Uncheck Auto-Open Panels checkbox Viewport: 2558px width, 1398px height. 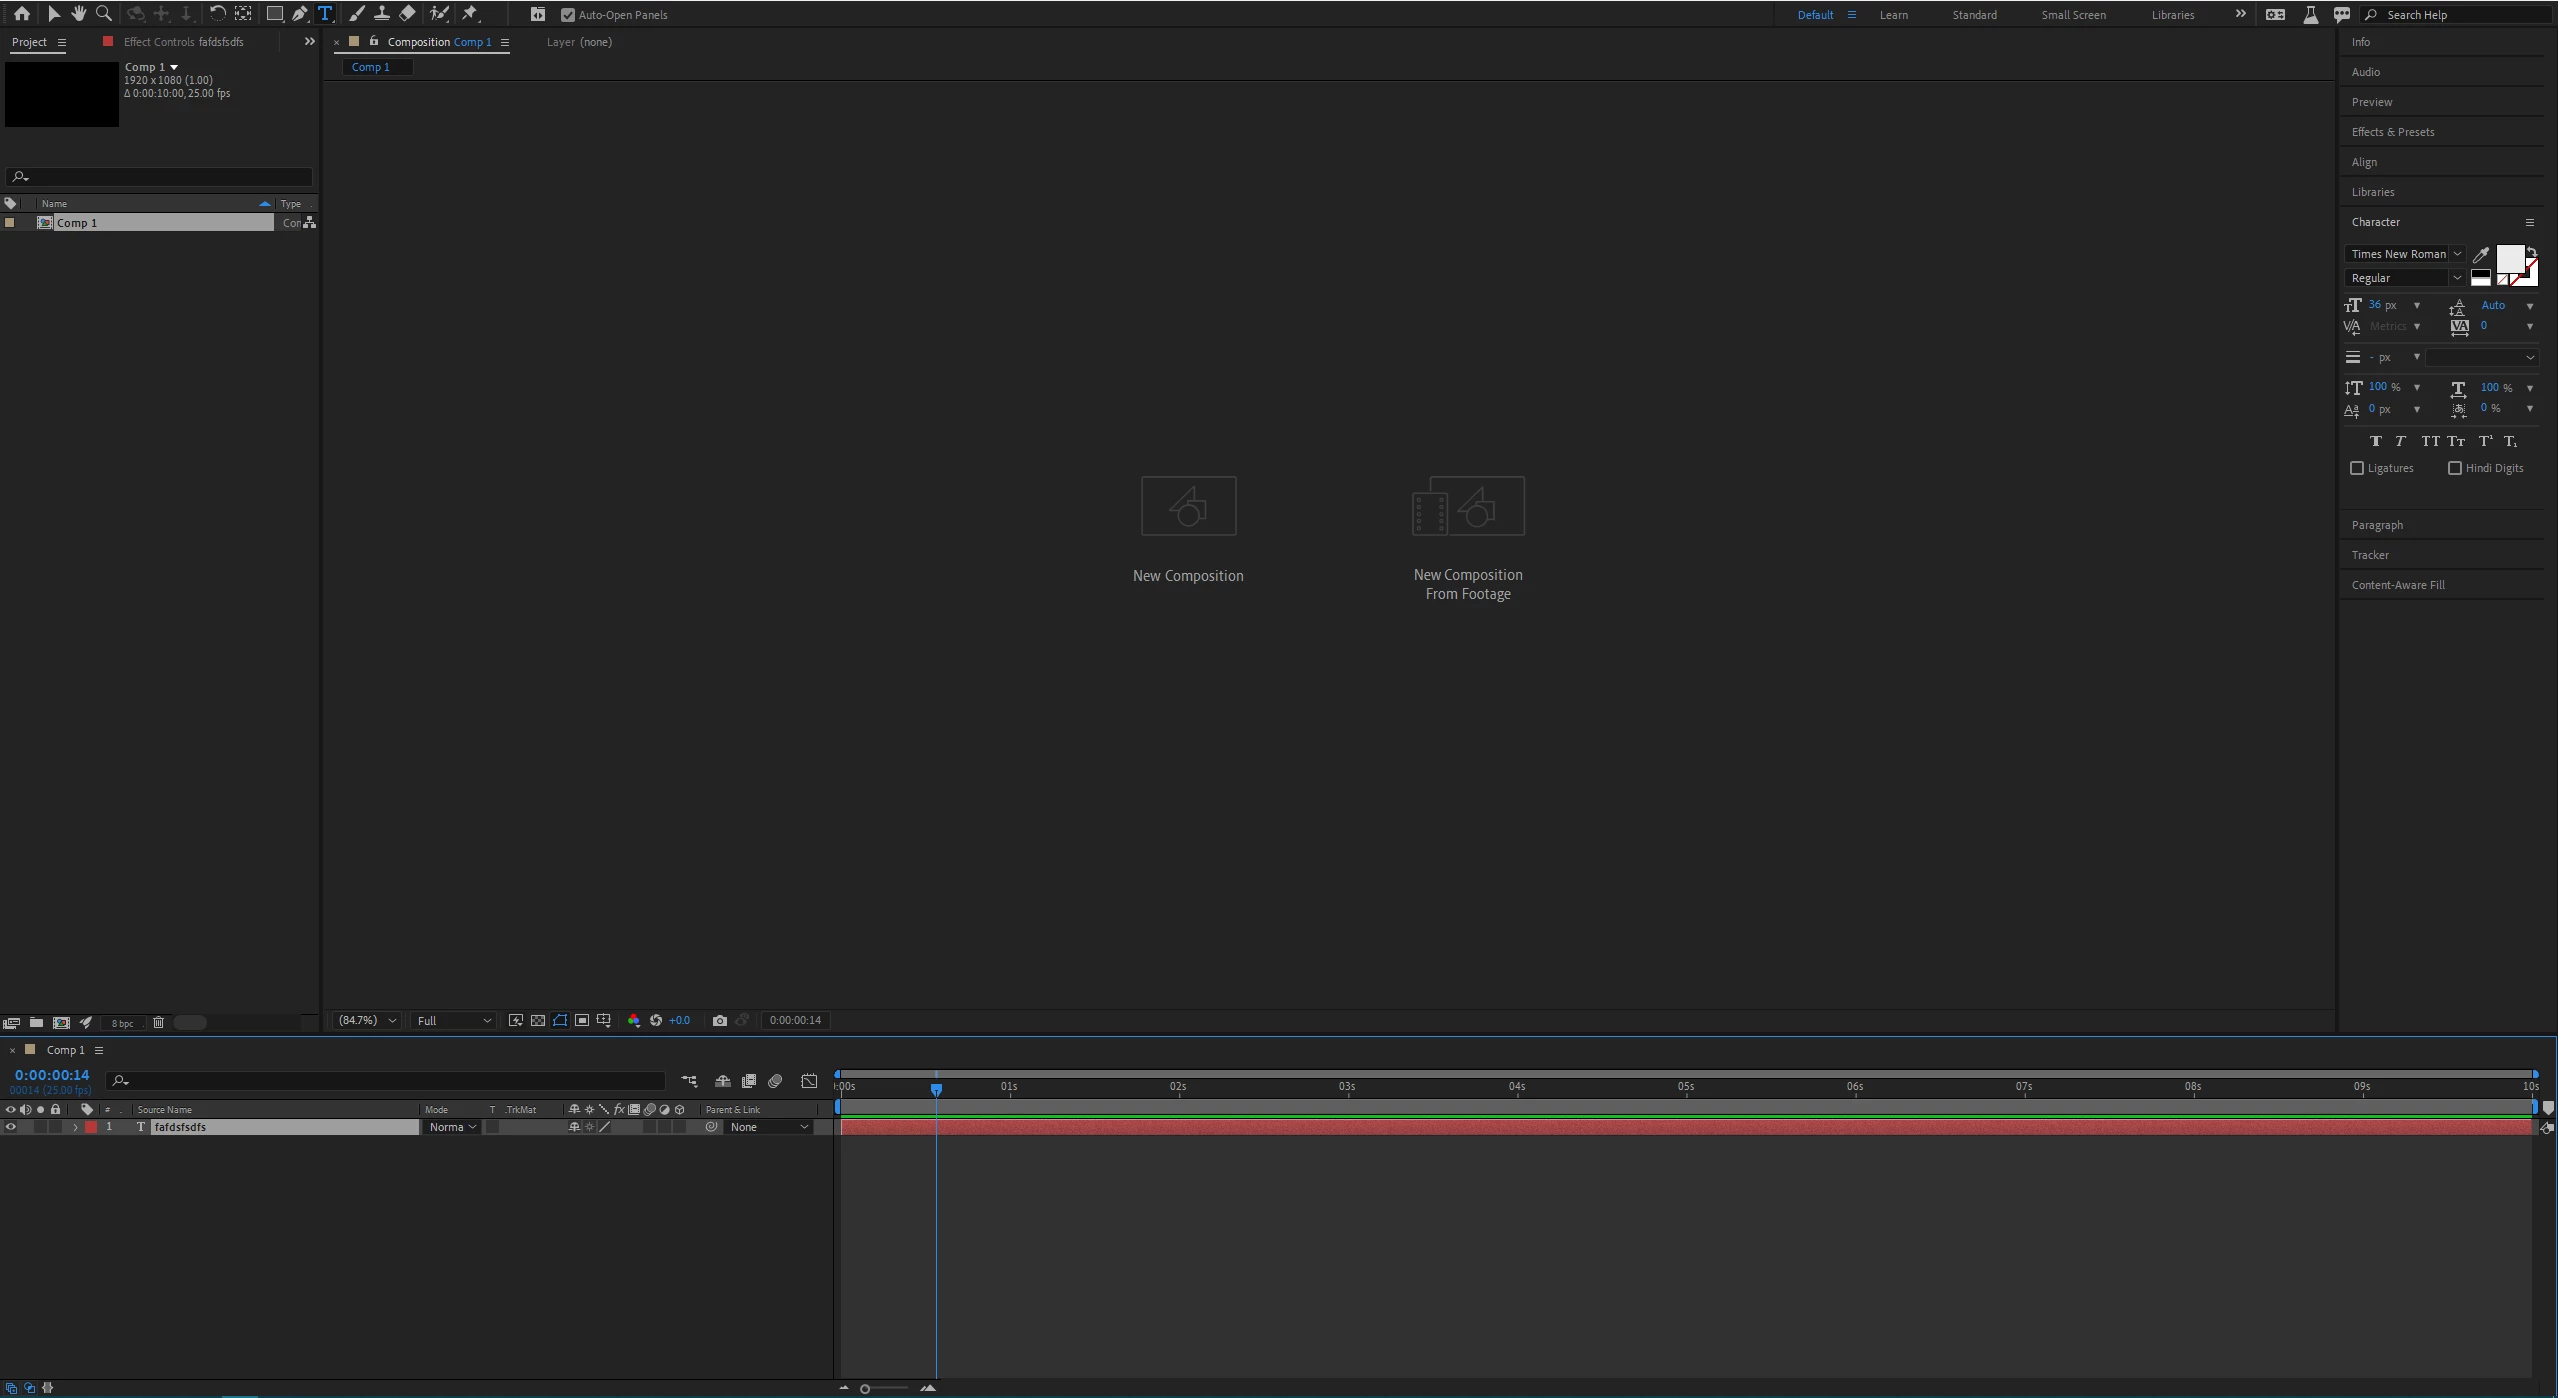point(568,15)
